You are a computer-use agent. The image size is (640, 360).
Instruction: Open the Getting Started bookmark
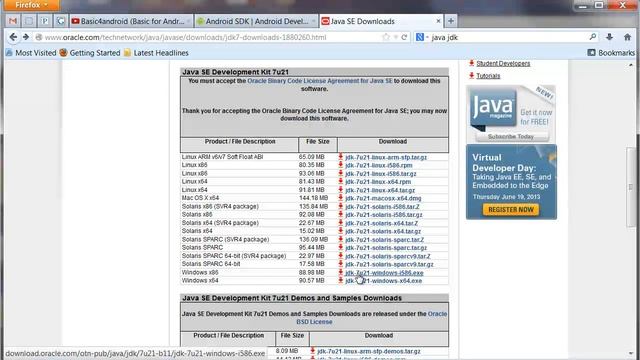[90, 53]
